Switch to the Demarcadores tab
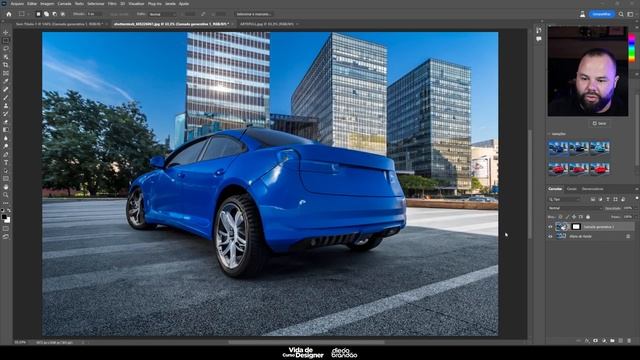The height and width of the screenshot is (360, 640). pos(593,189)
